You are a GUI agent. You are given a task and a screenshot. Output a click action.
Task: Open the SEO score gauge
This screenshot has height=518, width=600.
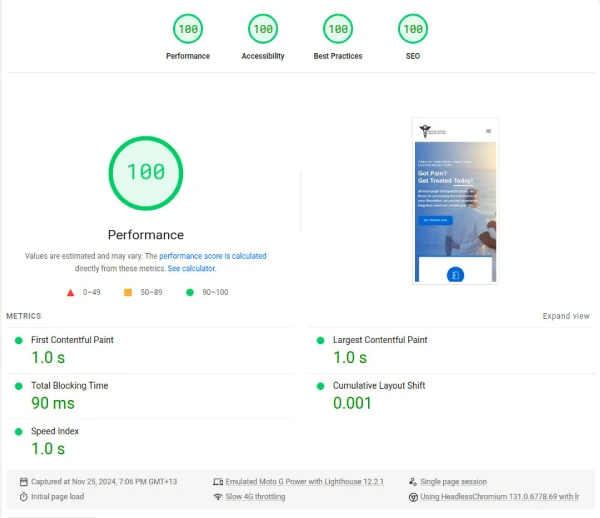pyautogui.click(x=412, y=30)
